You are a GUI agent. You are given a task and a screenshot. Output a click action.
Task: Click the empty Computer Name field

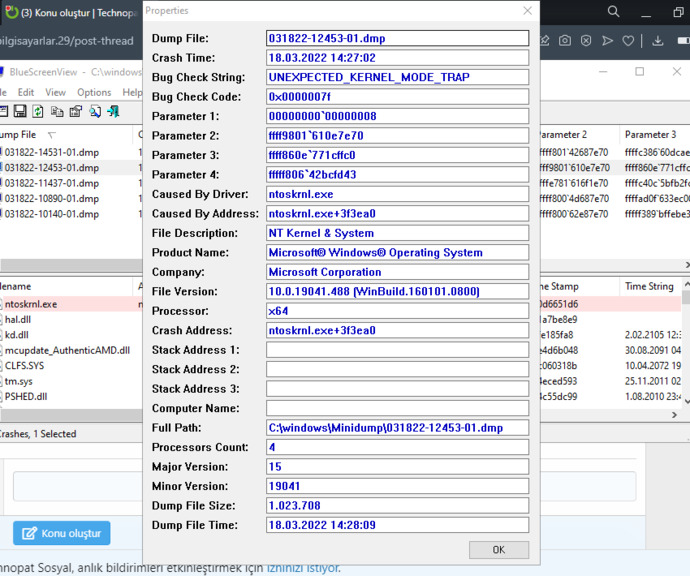click(x=397, y=408)
